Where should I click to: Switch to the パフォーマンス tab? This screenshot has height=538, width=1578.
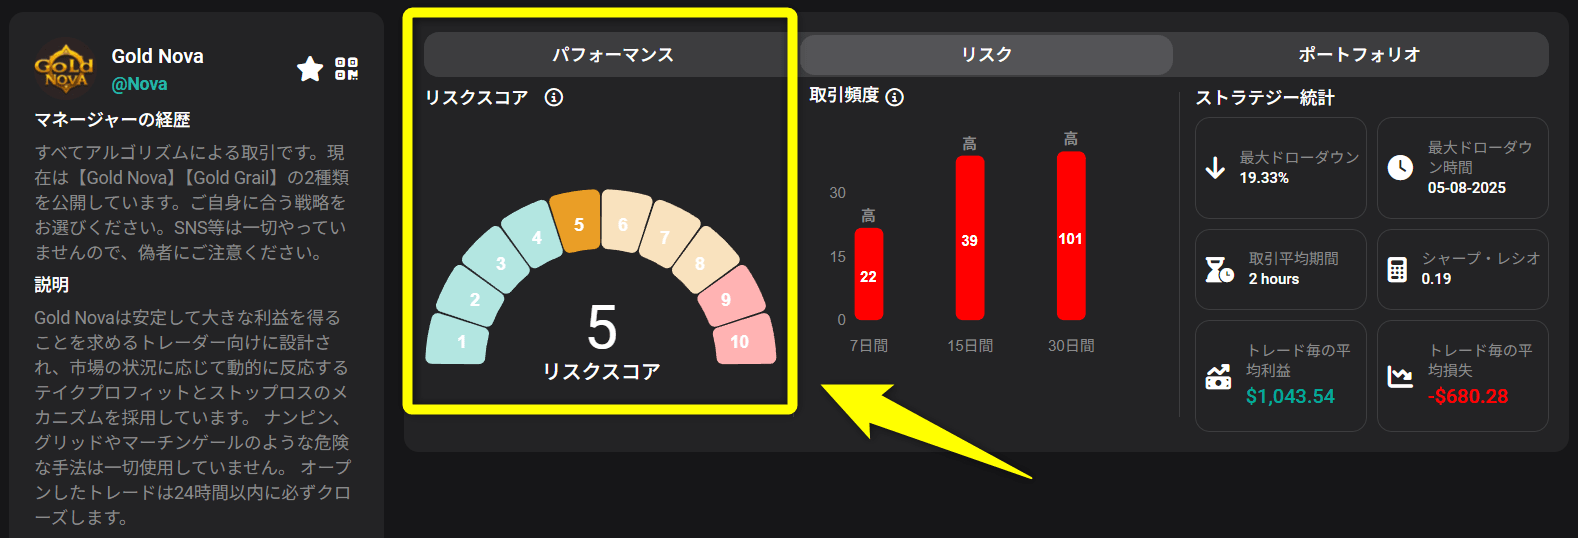[x=612, y=55]
